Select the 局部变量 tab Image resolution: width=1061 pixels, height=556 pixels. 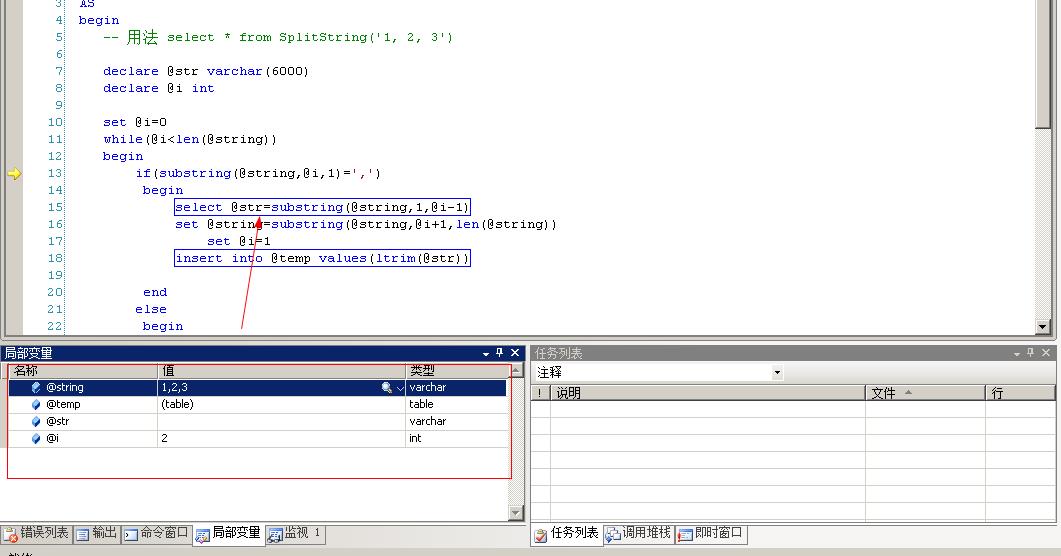[228, 534]
